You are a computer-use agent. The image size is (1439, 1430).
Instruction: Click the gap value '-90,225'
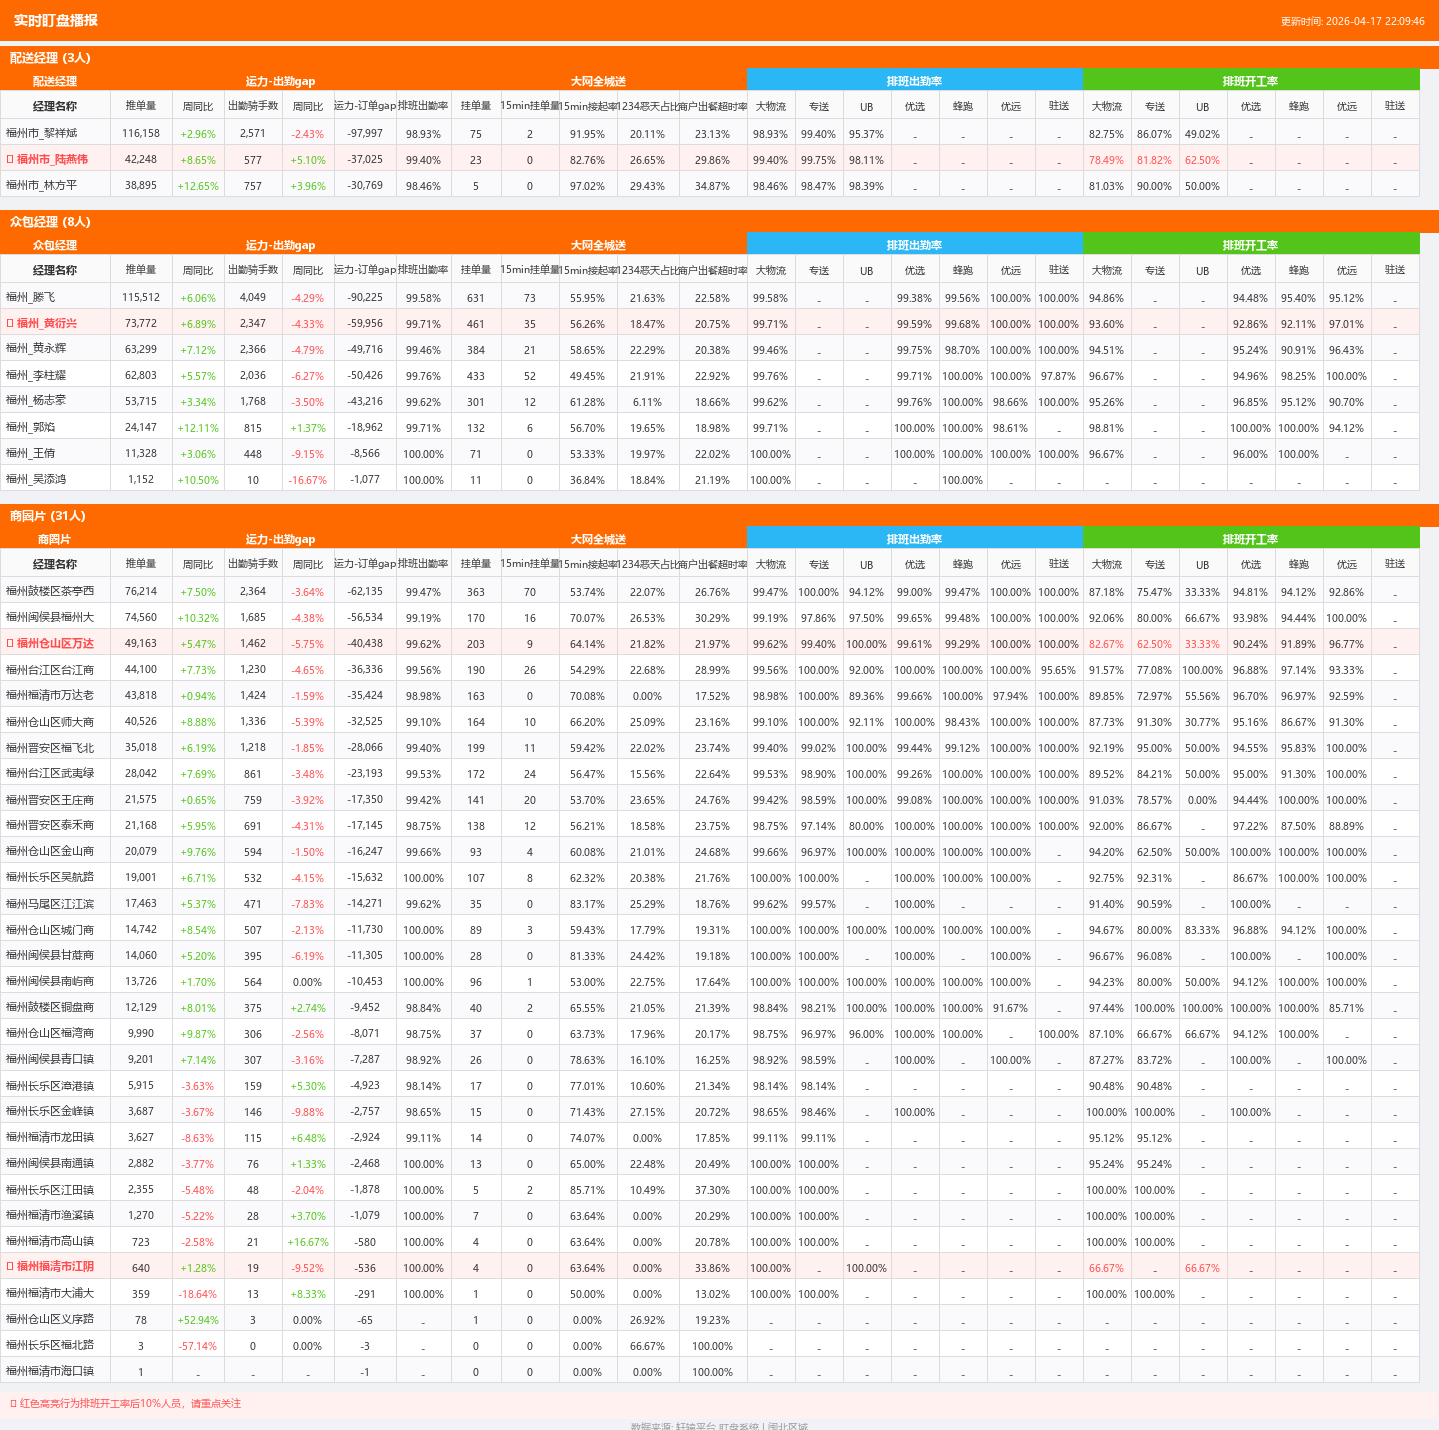point(365,297)
